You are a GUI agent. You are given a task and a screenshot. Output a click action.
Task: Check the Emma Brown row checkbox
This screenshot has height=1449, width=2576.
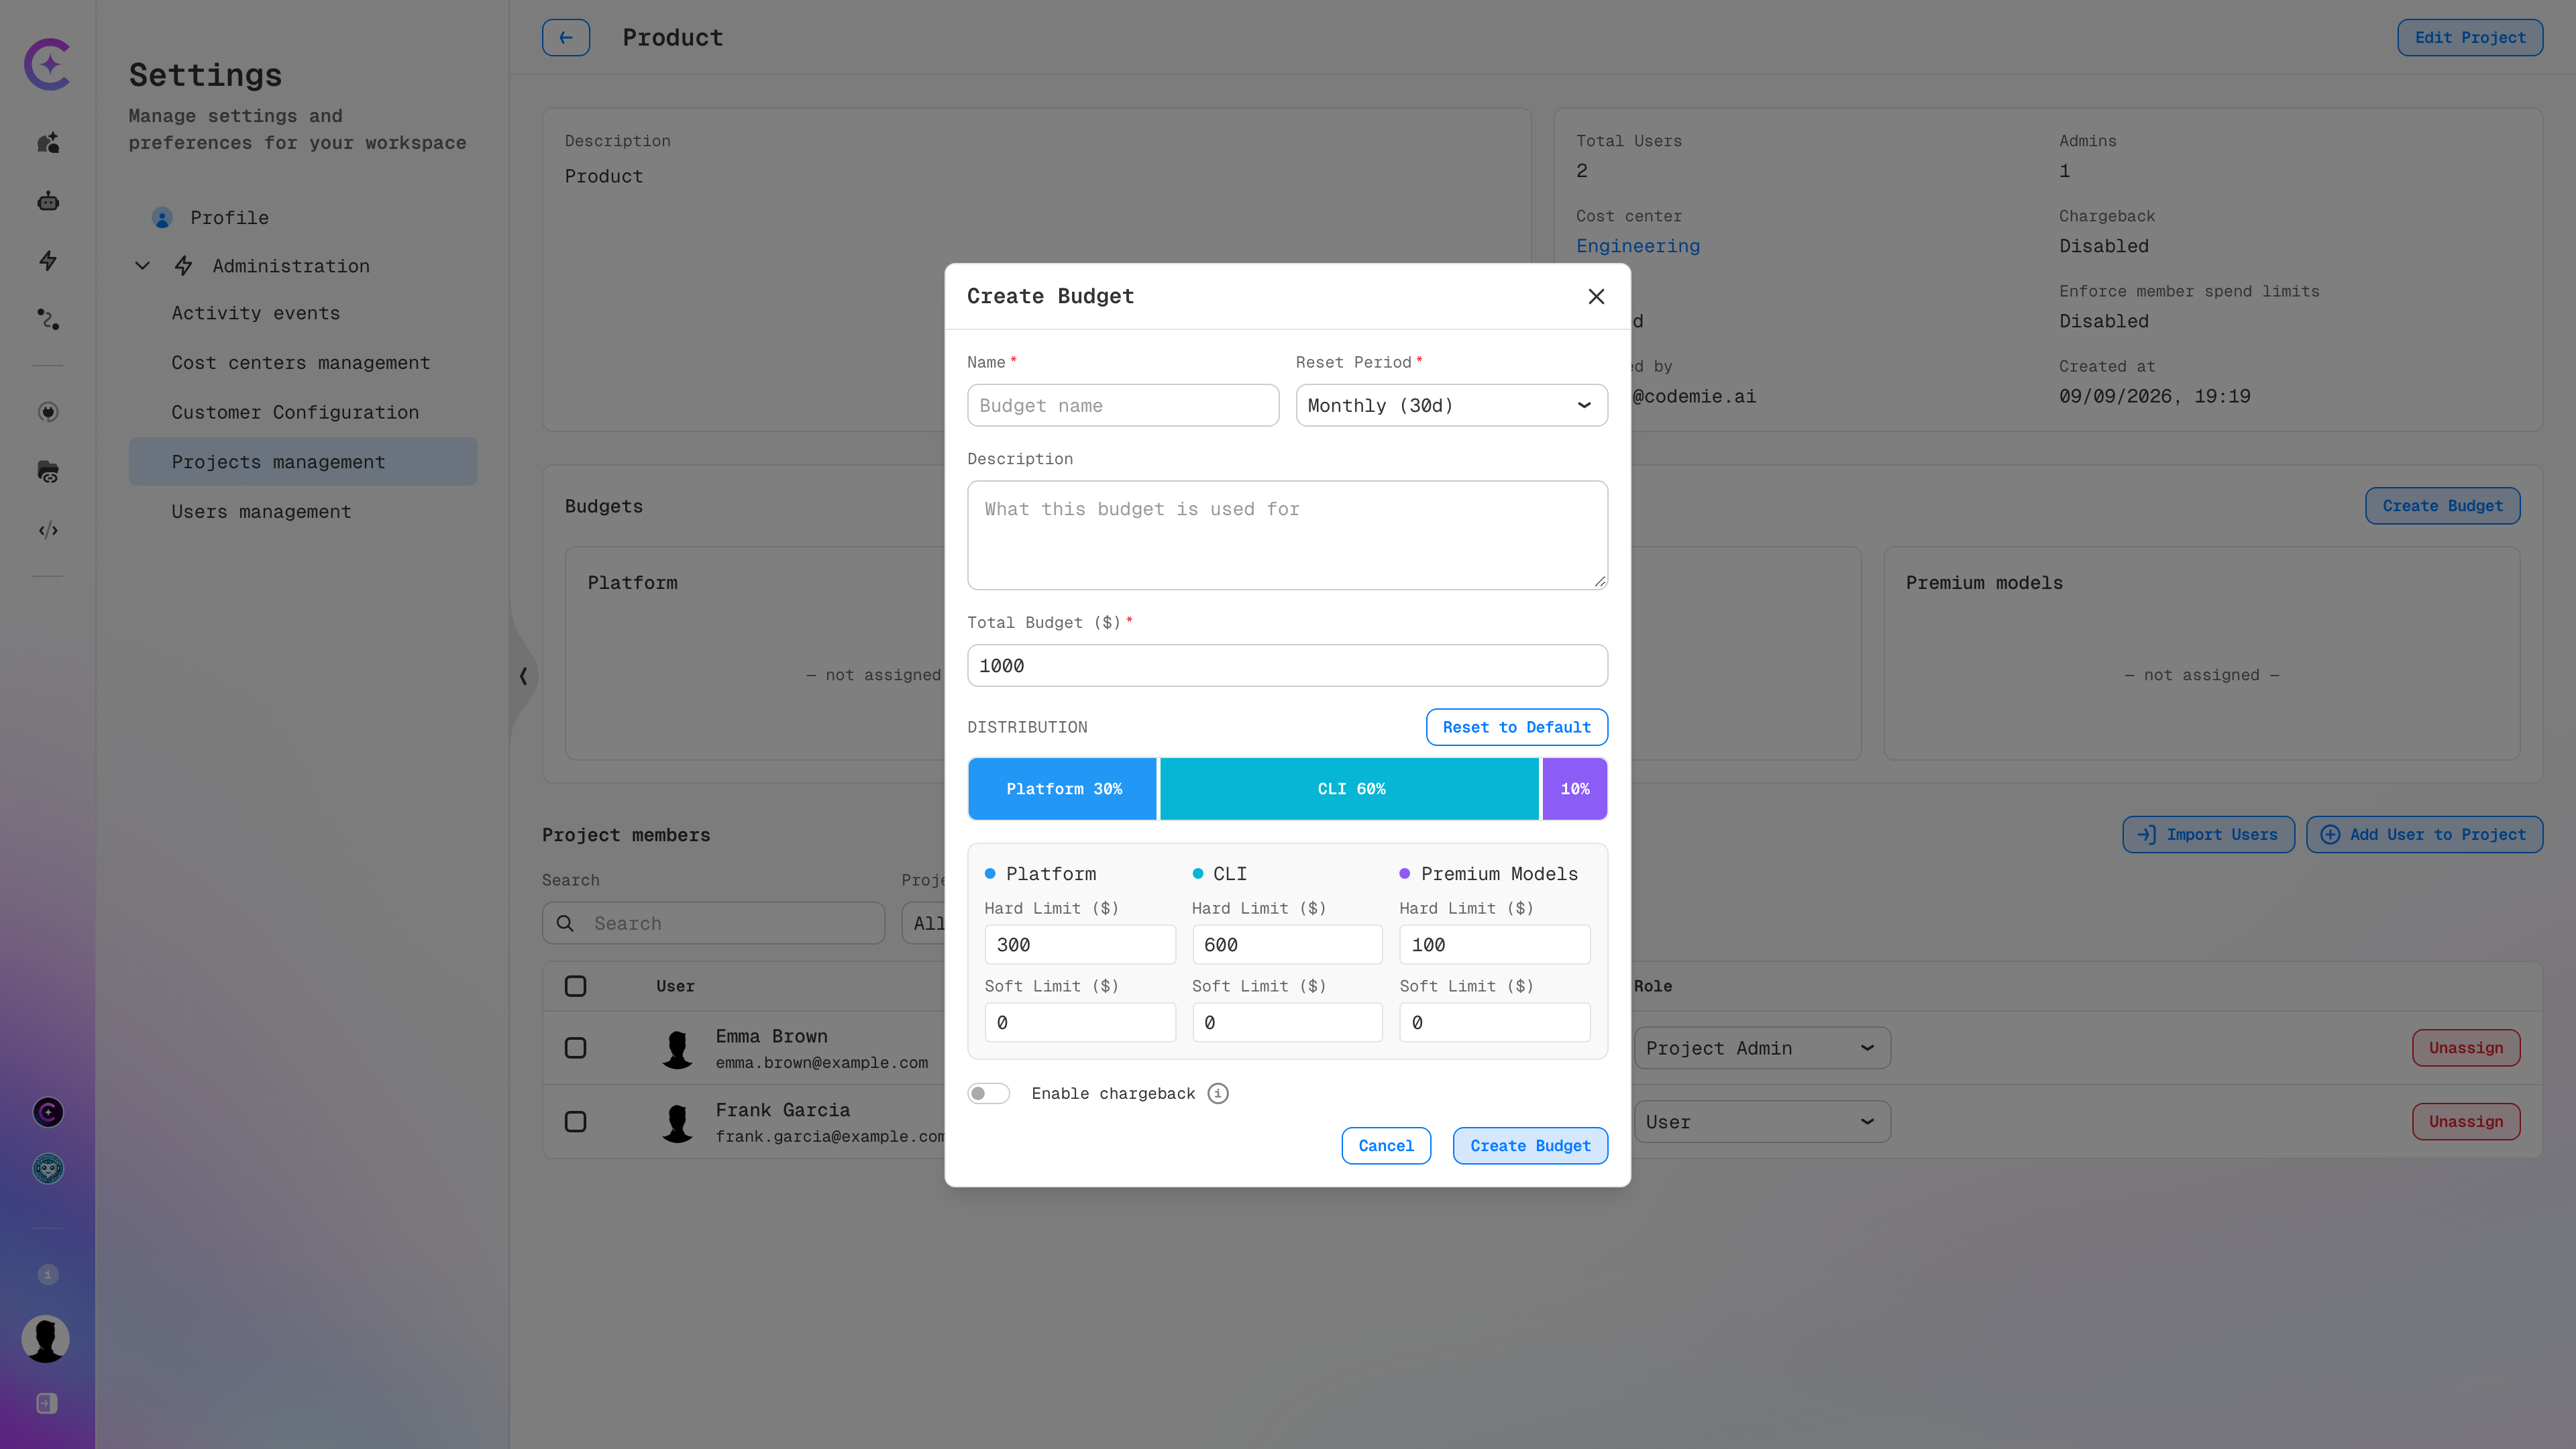click(575, 1048)
